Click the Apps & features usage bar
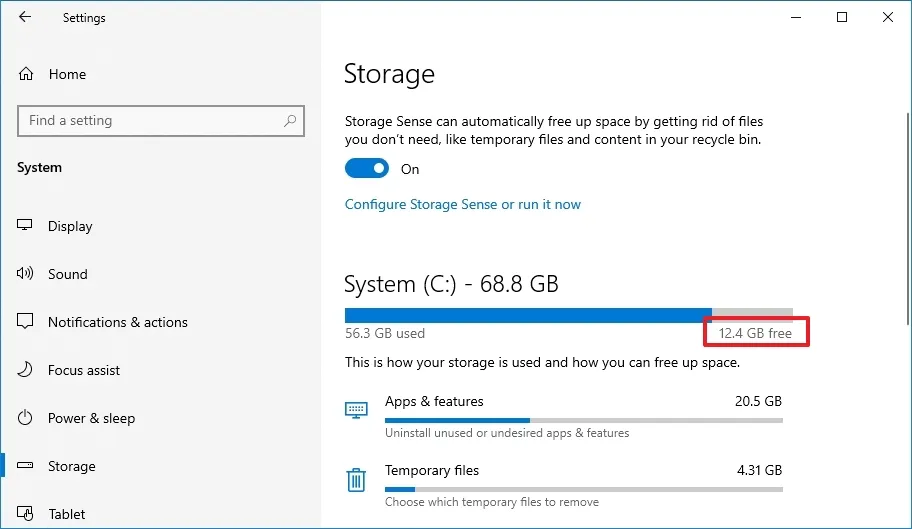This screenshot has width=912, height=529. (583, 420)
